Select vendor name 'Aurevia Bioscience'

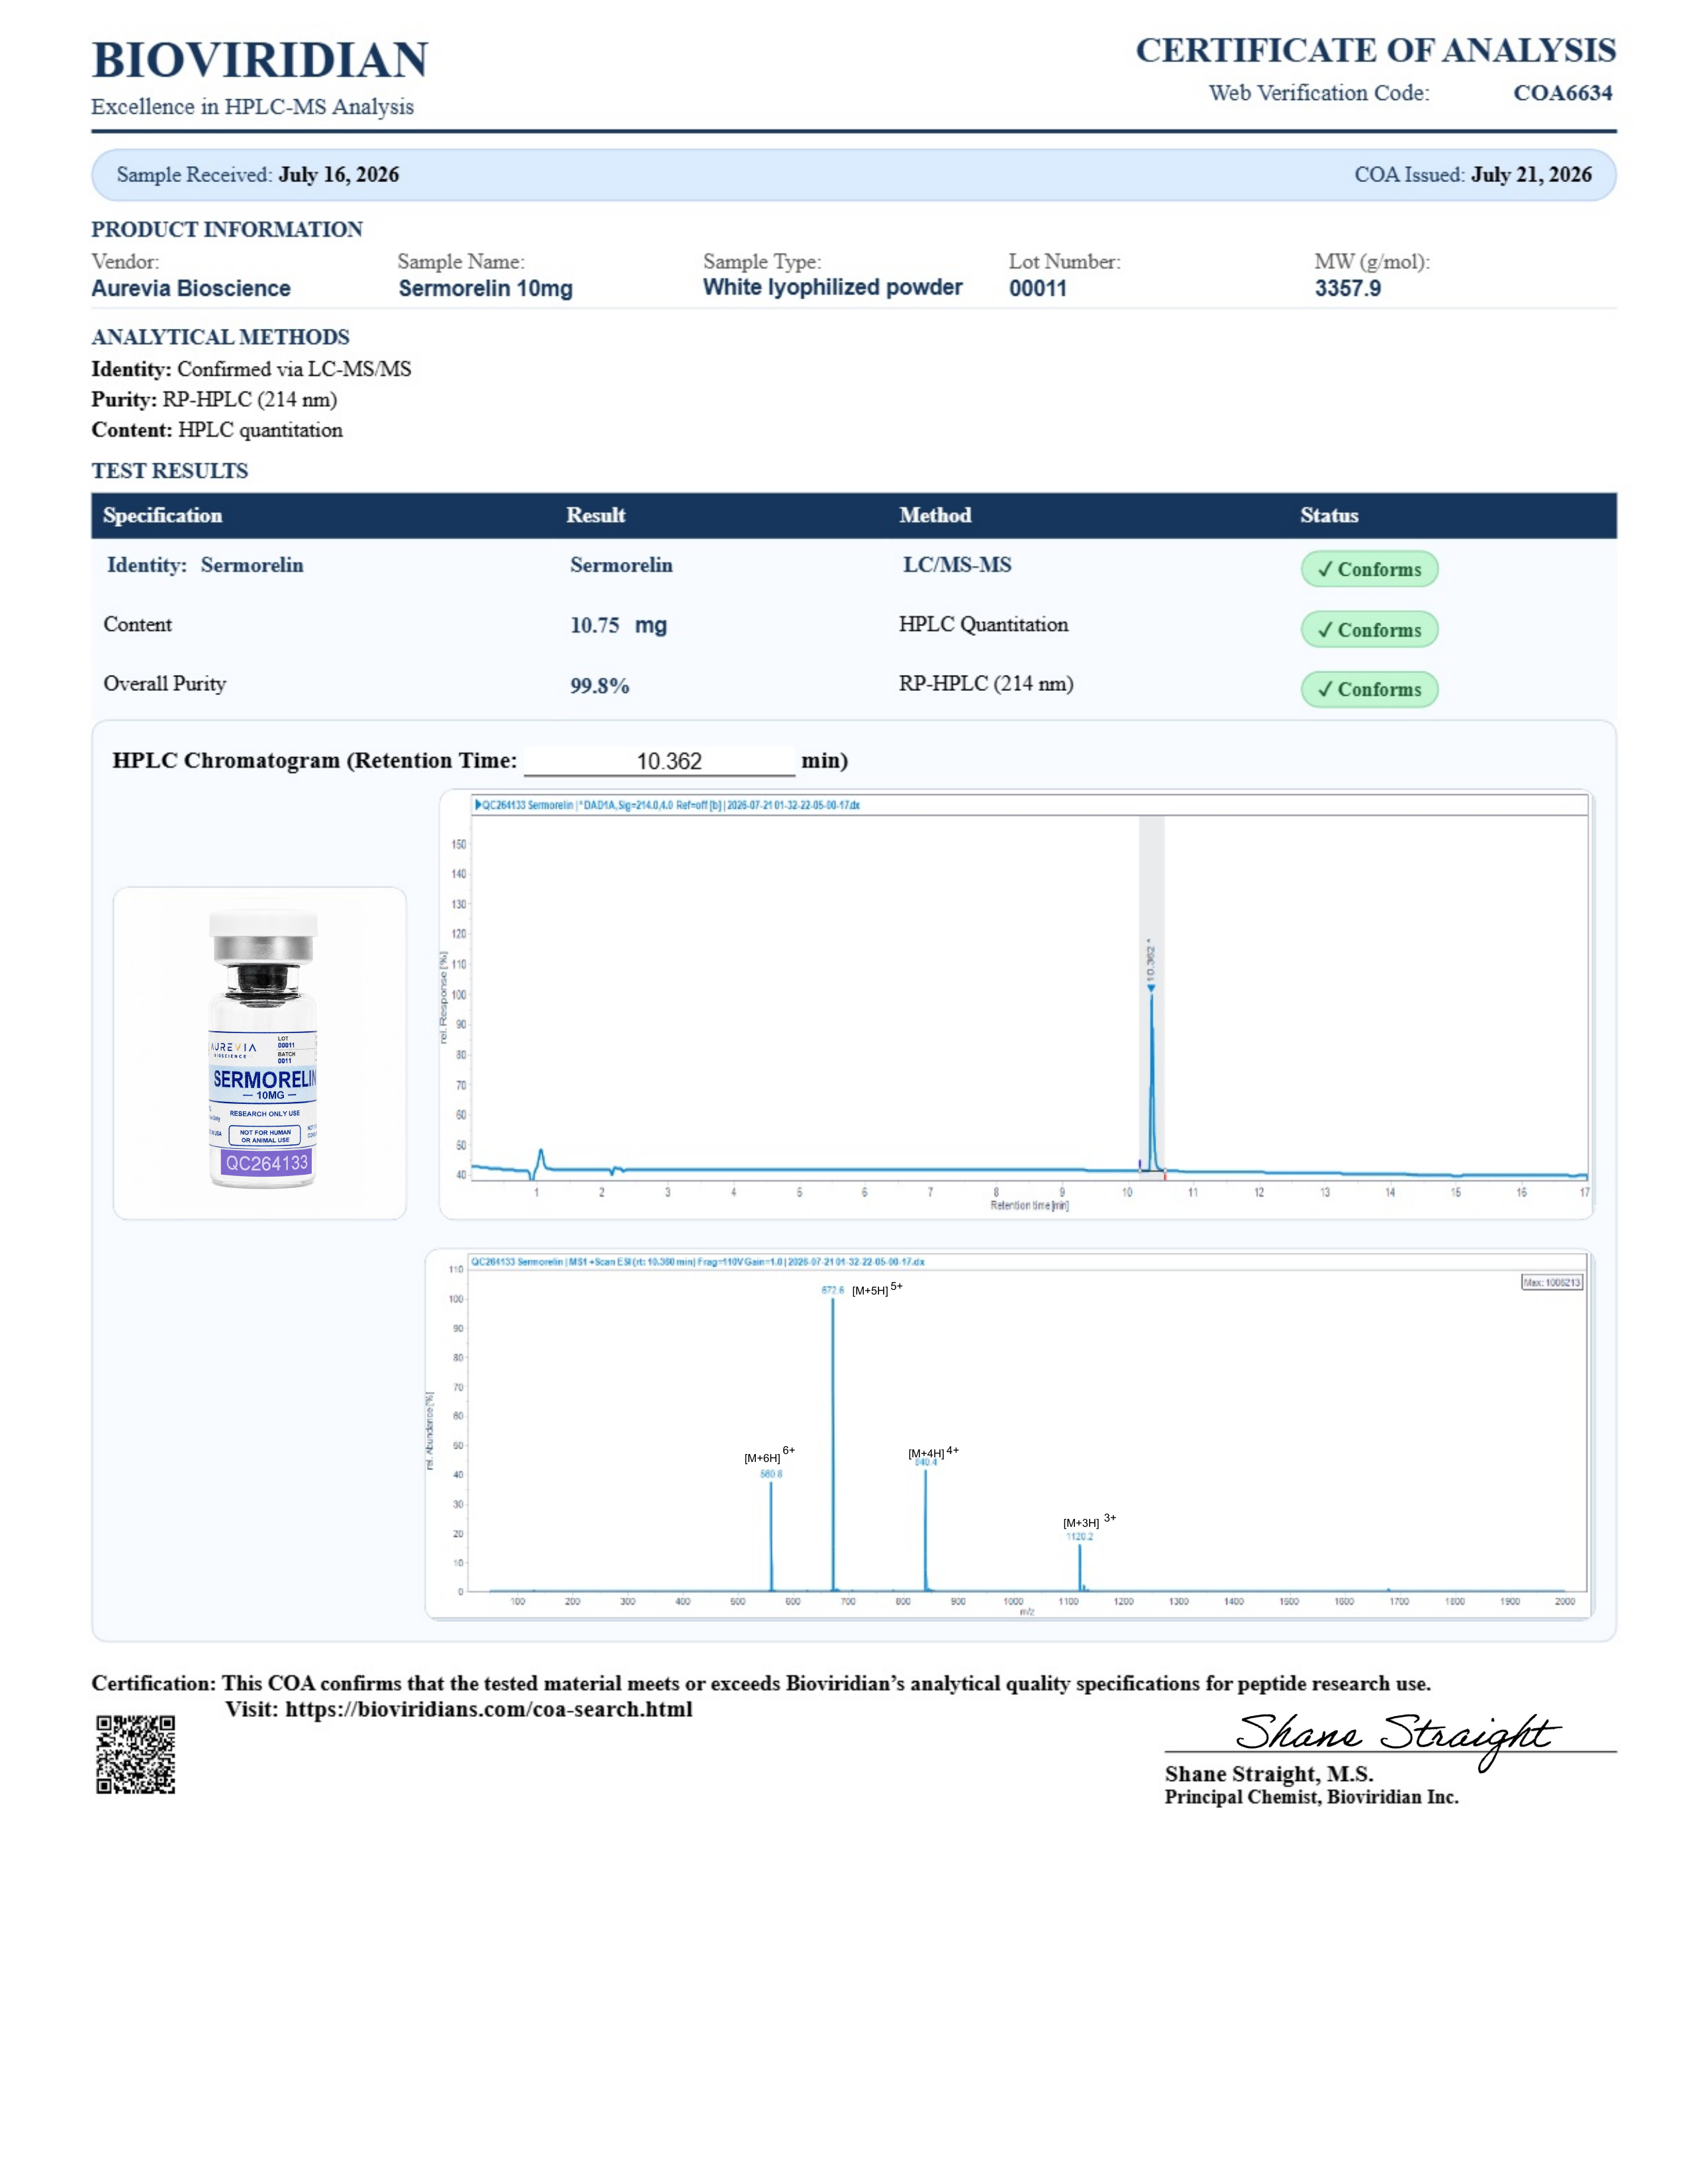(x=191, y=289)
